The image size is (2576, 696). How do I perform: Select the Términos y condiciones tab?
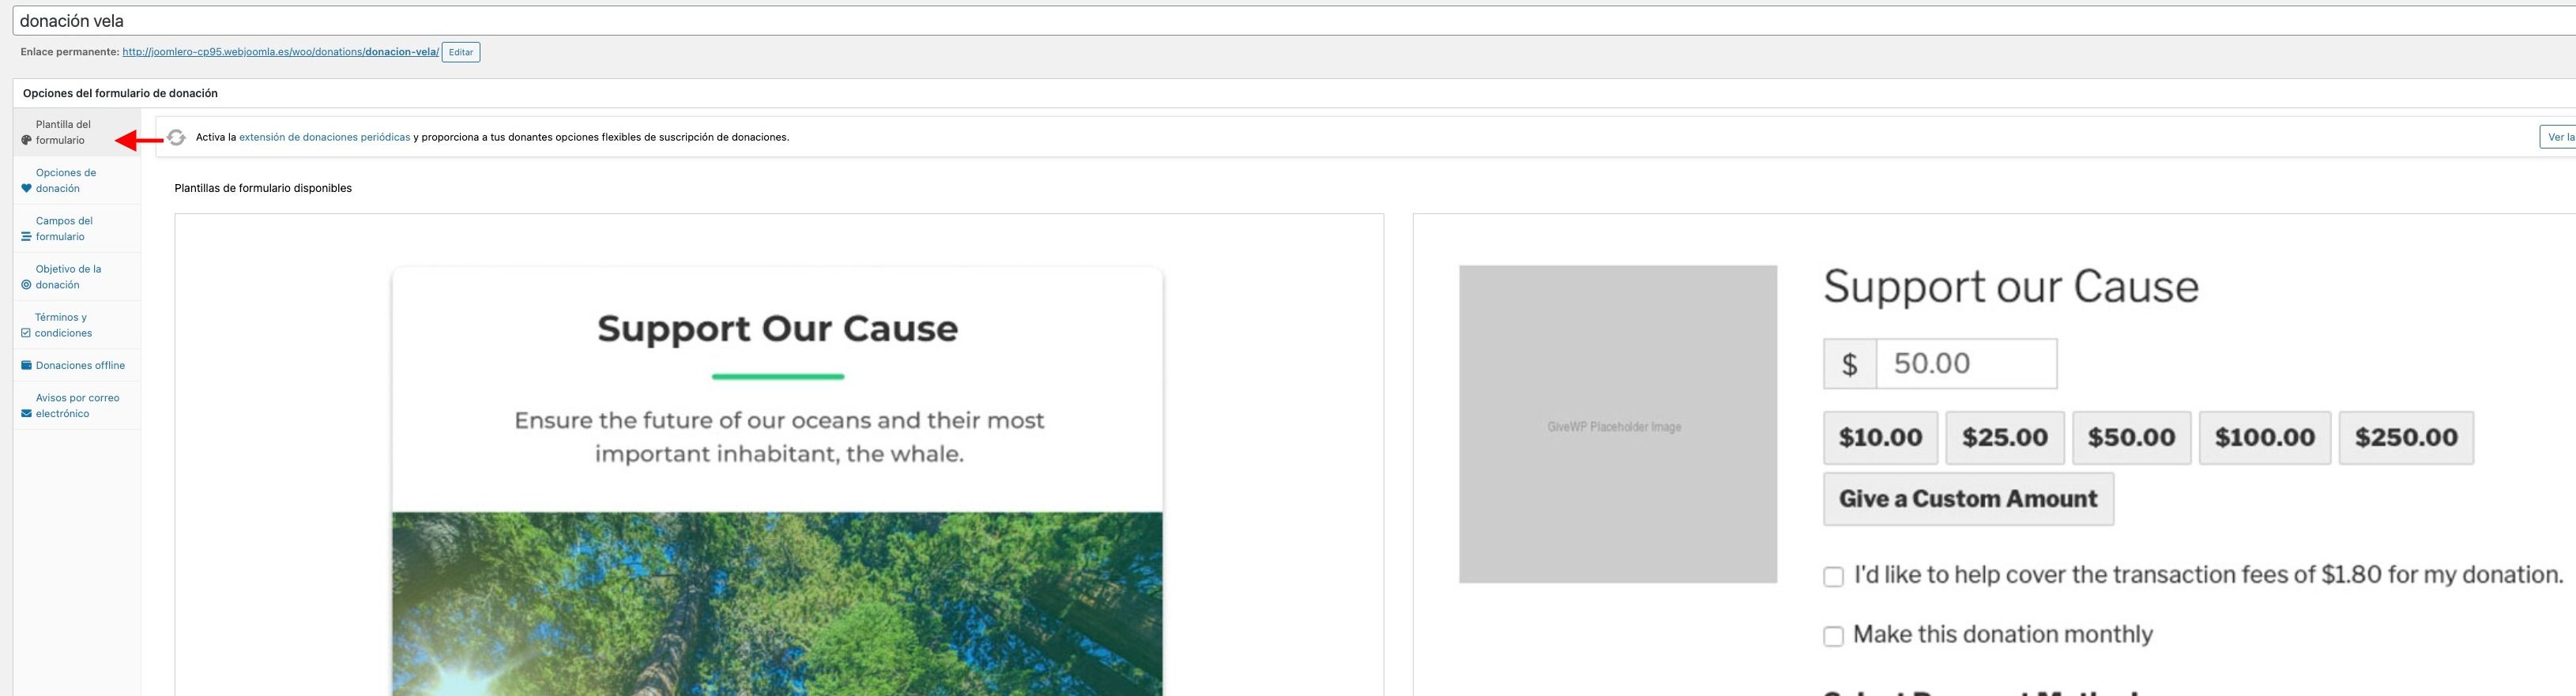[x=77, y=325]
